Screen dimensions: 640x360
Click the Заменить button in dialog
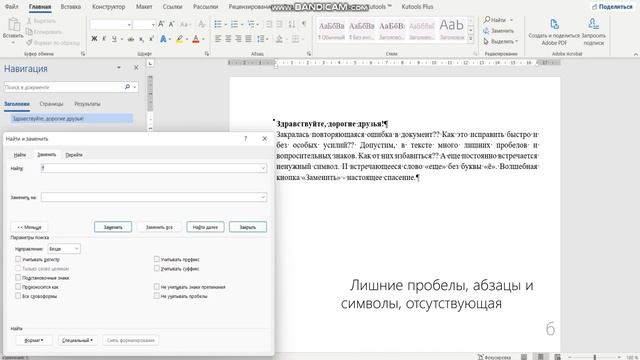(113, 227)
